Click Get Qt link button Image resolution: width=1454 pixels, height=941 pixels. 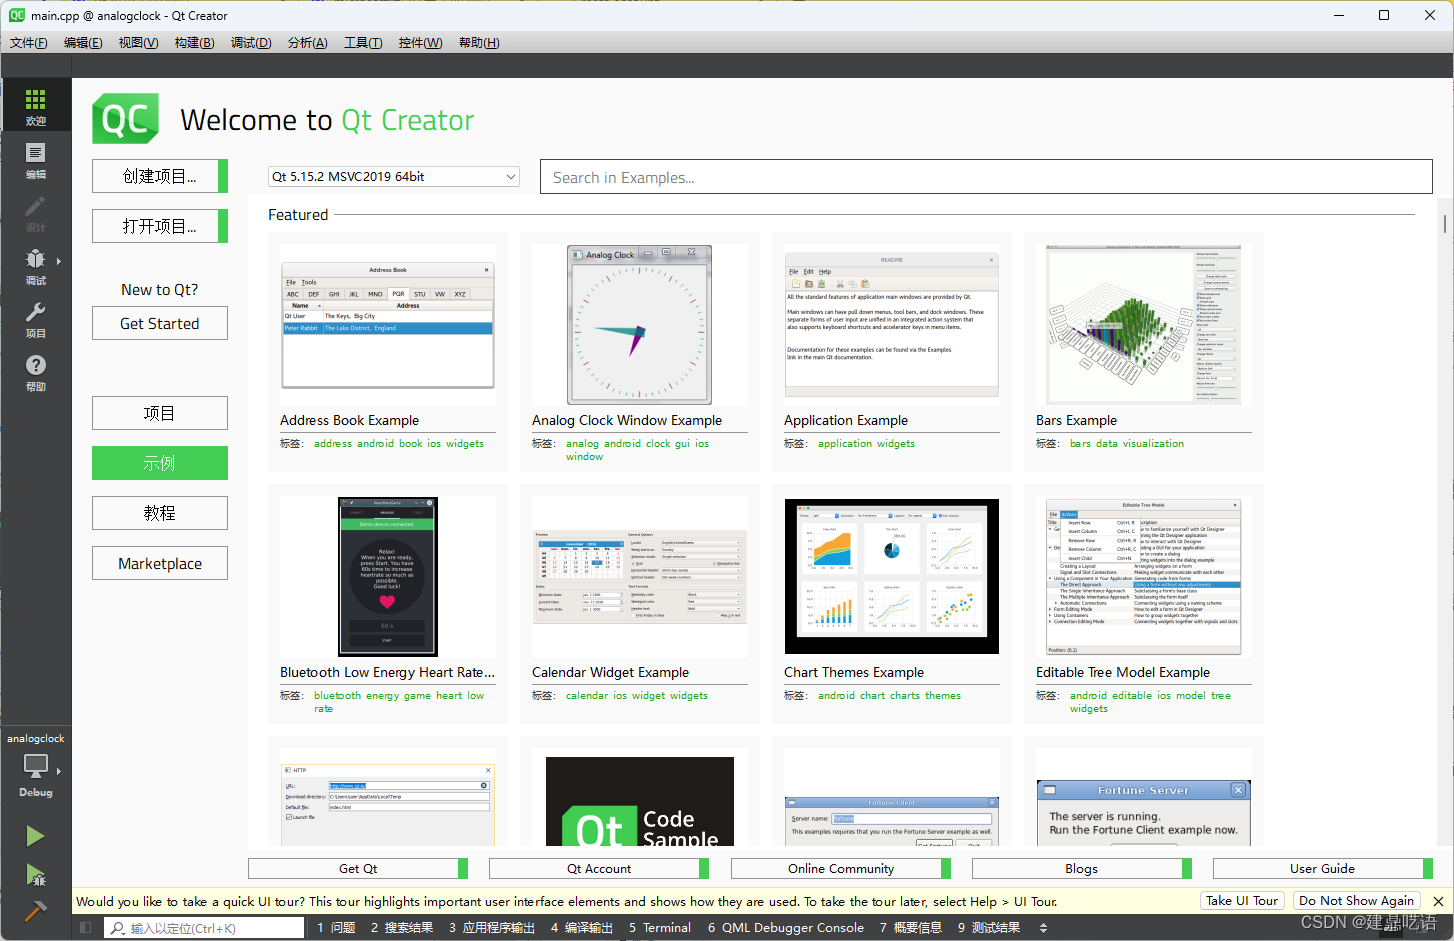coord(358,868)
